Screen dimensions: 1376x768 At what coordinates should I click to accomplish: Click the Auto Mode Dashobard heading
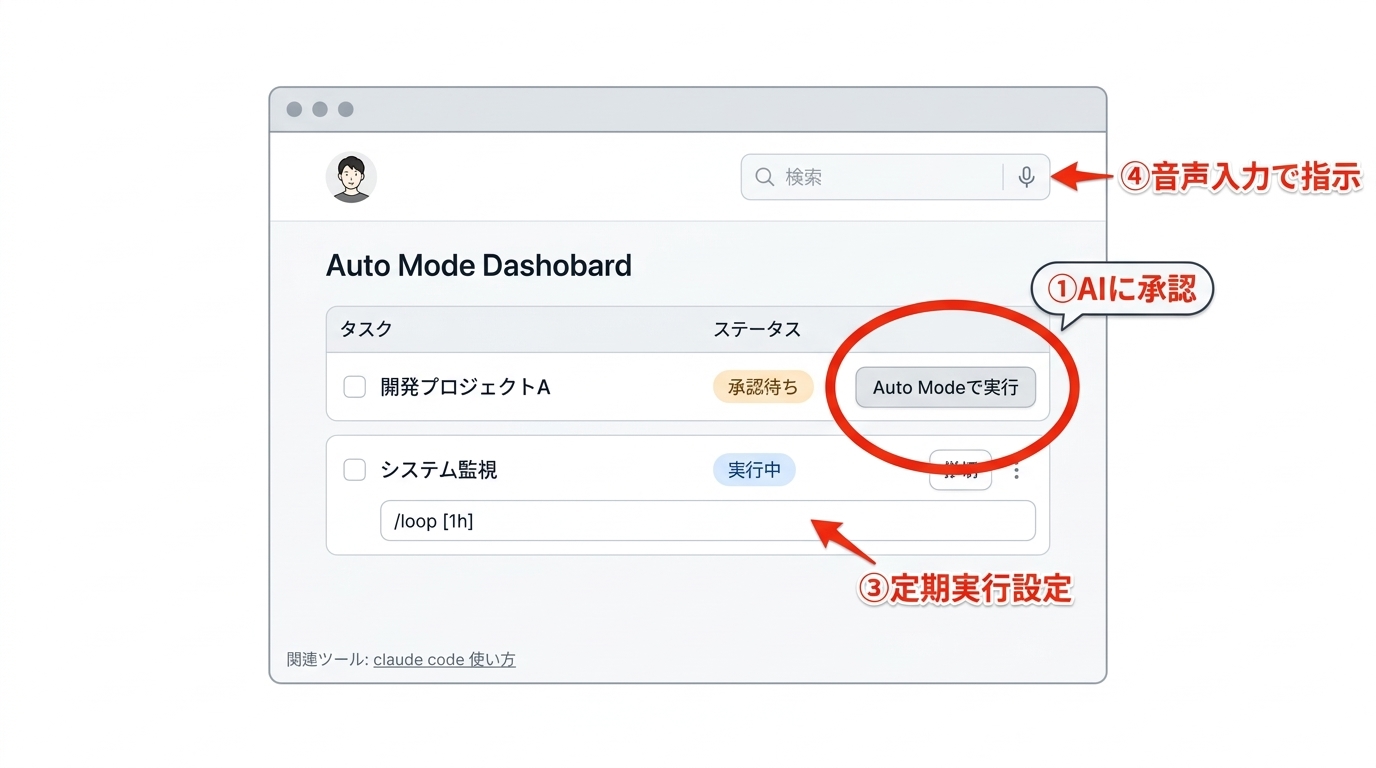(478, 265)
